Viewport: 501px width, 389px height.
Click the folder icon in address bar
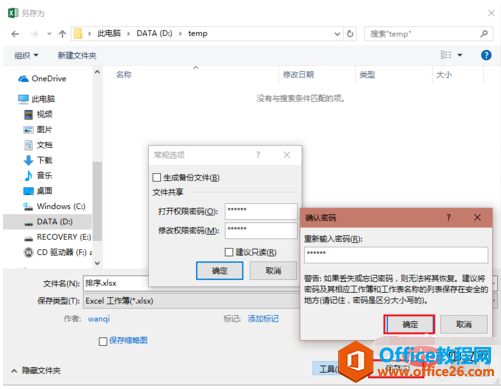click(x=78, y=34)
